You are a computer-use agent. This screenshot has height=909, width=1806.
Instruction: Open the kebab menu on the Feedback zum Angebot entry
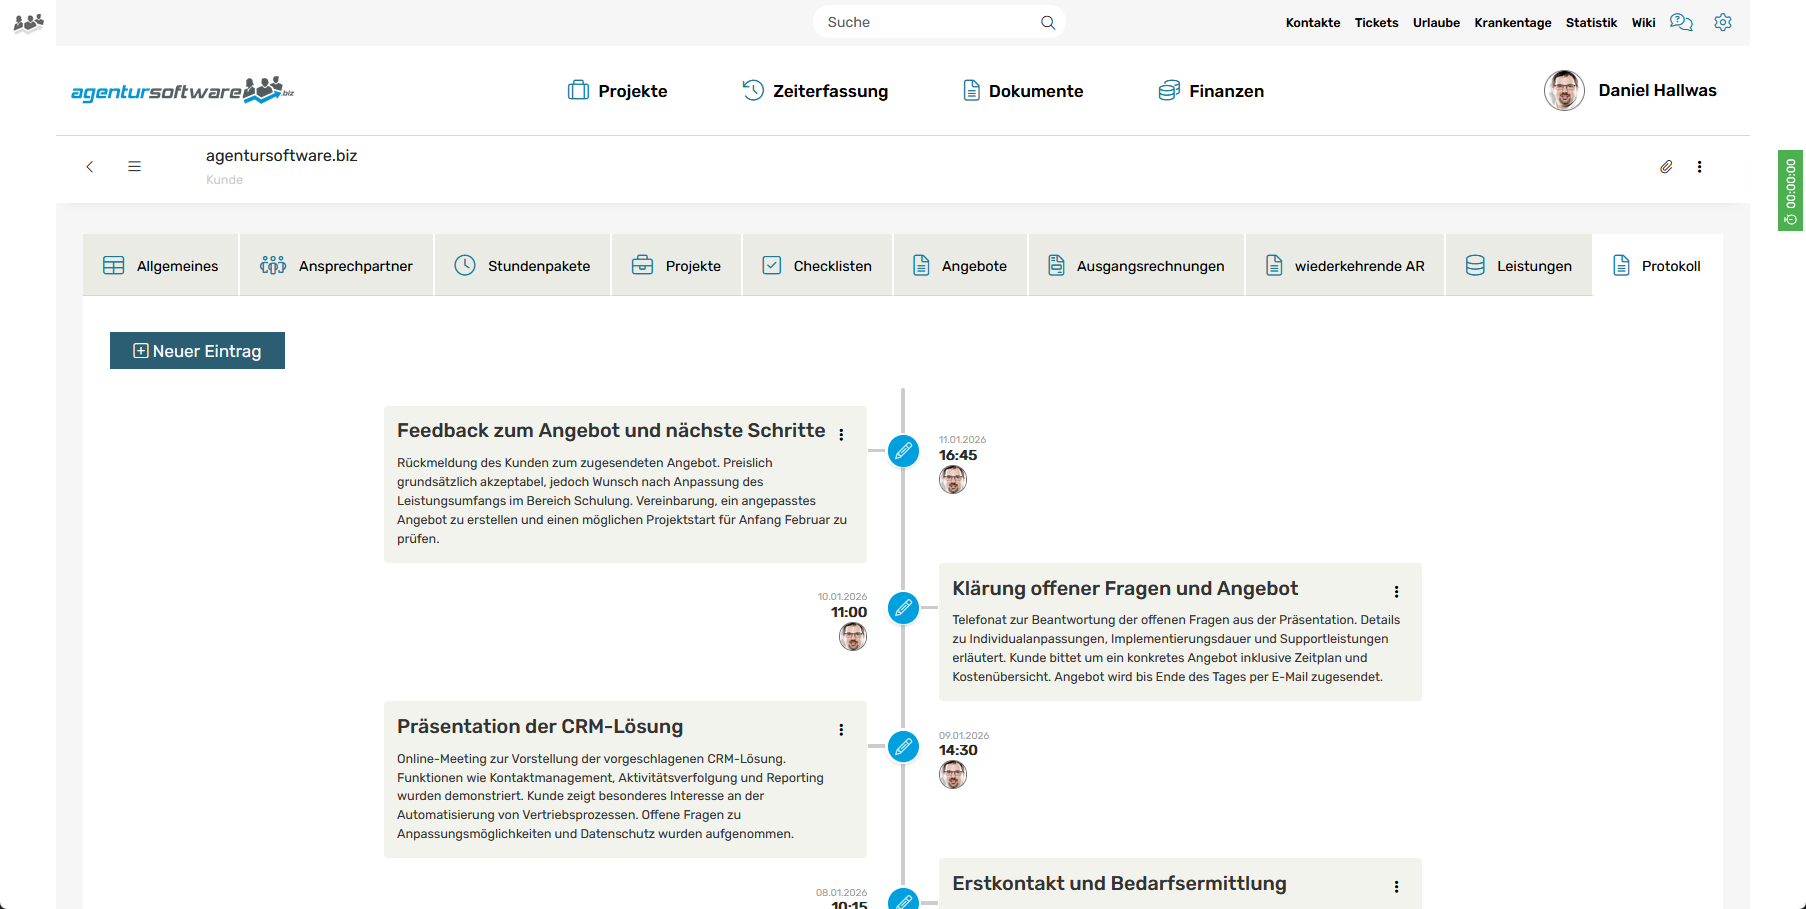pos(841,434)
